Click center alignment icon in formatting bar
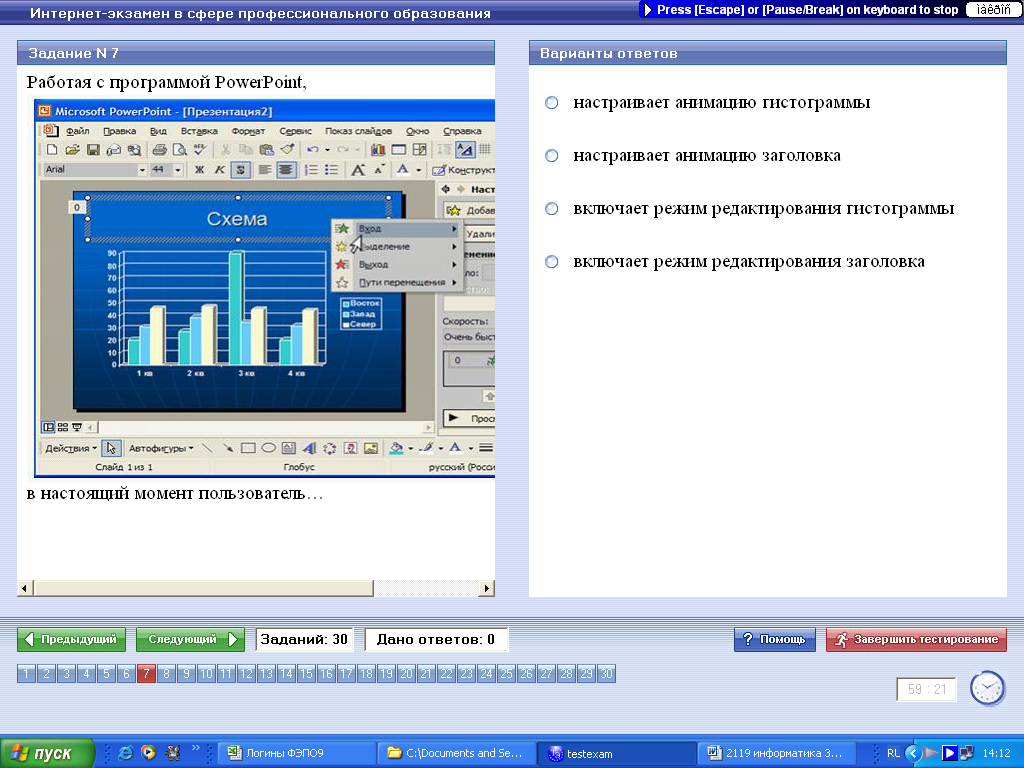The image size is (1024, 768). tap(285, 170)
